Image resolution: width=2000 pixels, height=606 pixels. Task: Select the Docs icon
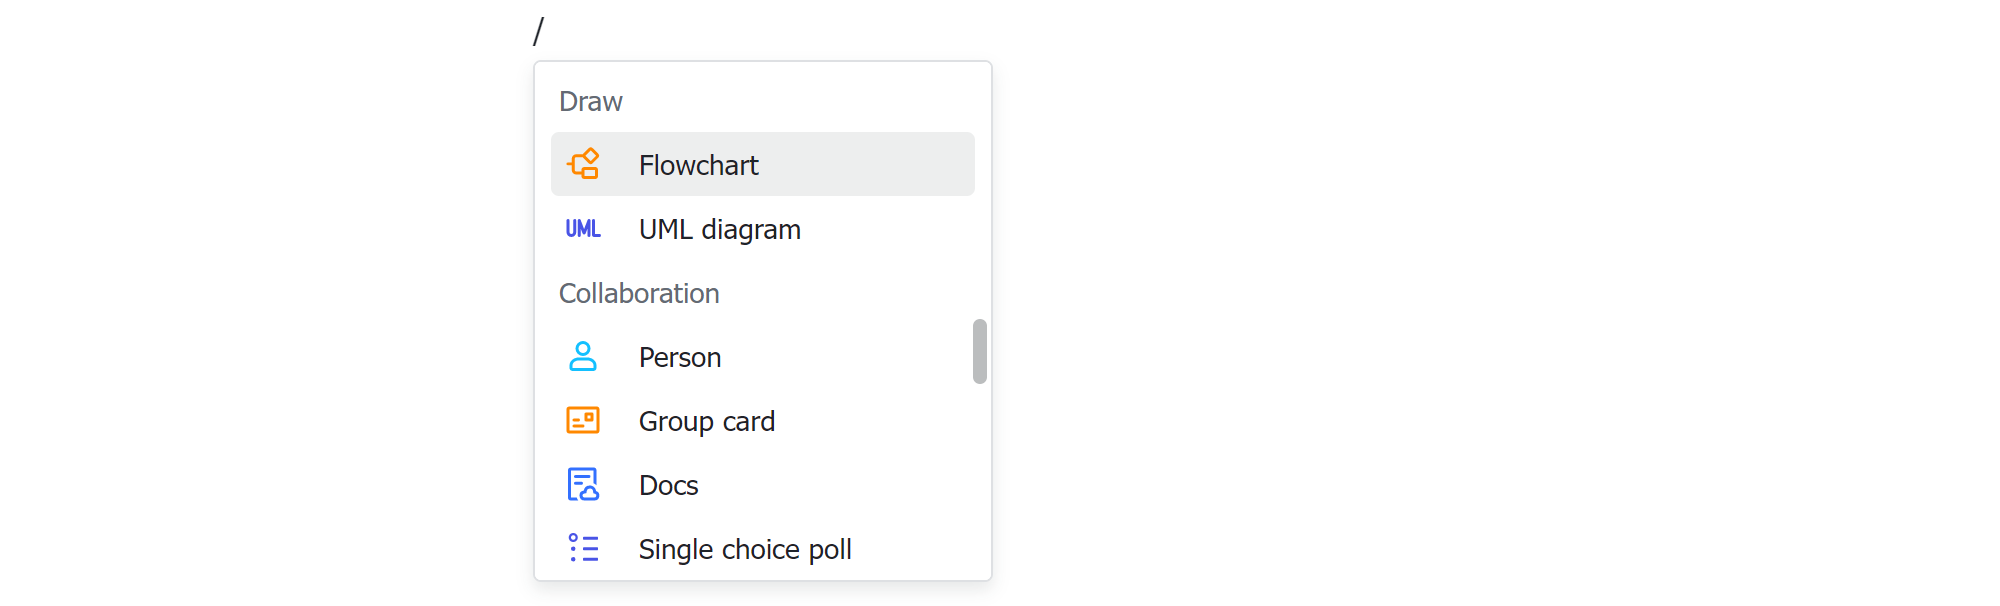pyautogui.click(x=583, y=484)
